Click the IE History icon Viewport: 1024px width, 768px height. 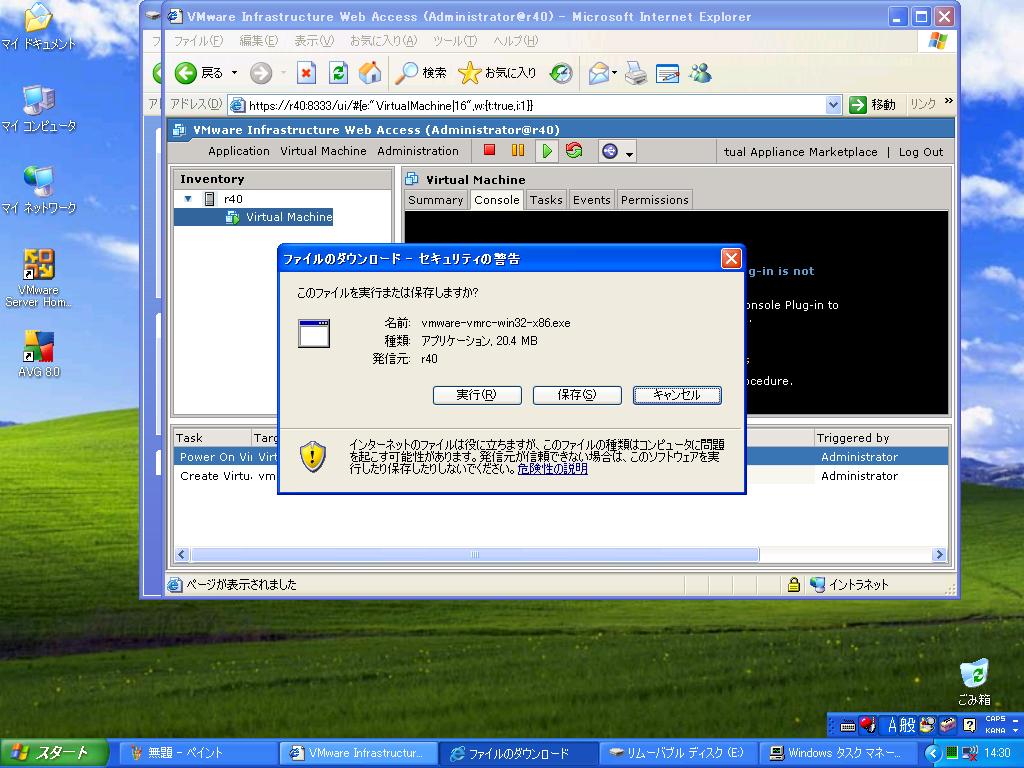pos(561,73)
